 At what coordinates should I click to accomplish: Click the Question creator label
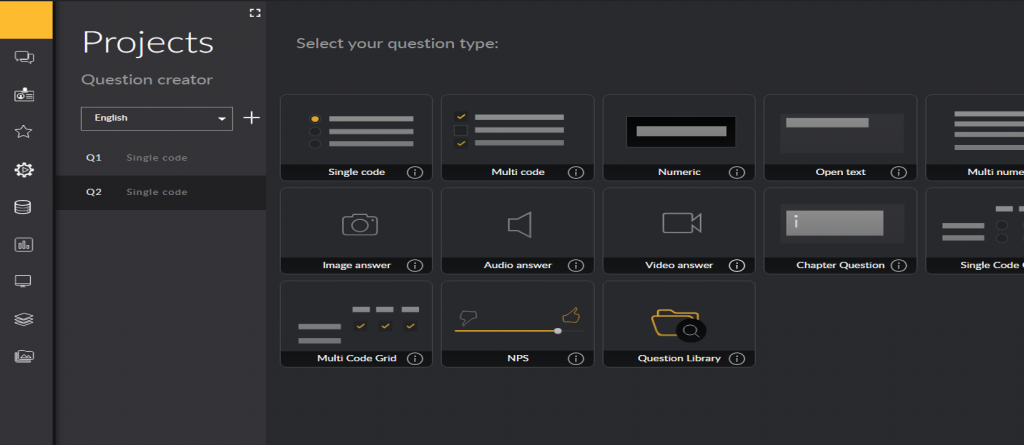pos(147,80)
